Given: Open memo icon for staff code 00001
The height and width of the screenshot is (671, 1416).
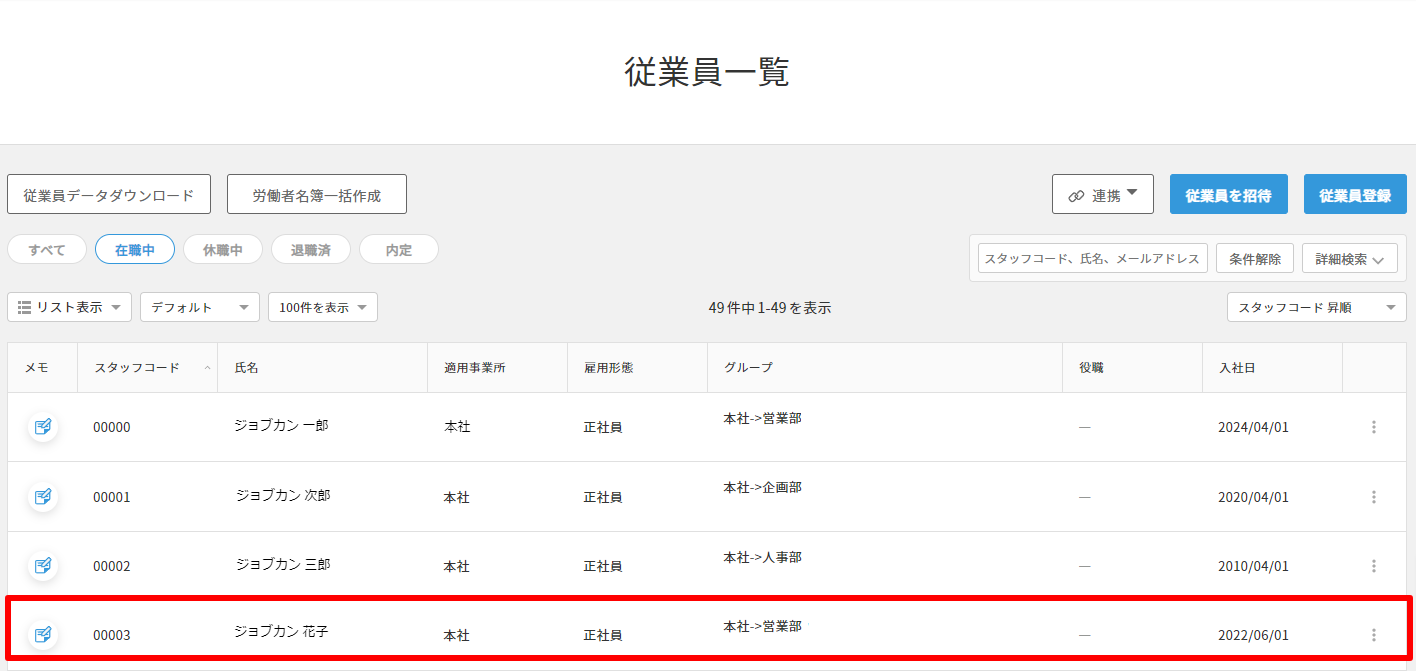Looking at the screenshot, I should click(x=42, y=496).
